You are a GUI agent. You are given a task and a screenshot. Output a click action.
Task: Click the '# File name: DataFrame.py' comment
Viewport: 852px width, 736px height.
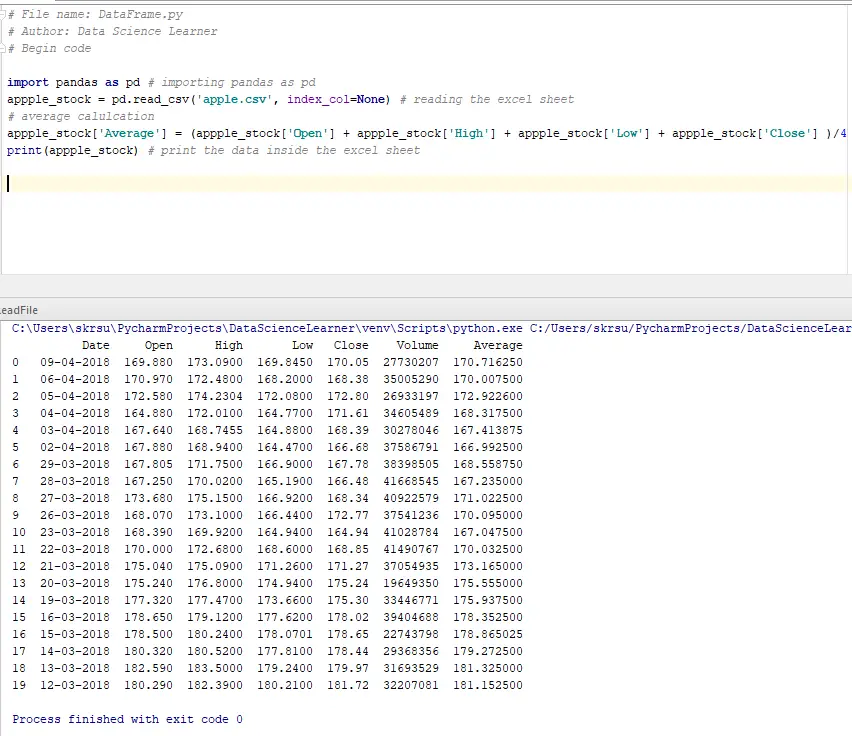click(x=95, y=15)
